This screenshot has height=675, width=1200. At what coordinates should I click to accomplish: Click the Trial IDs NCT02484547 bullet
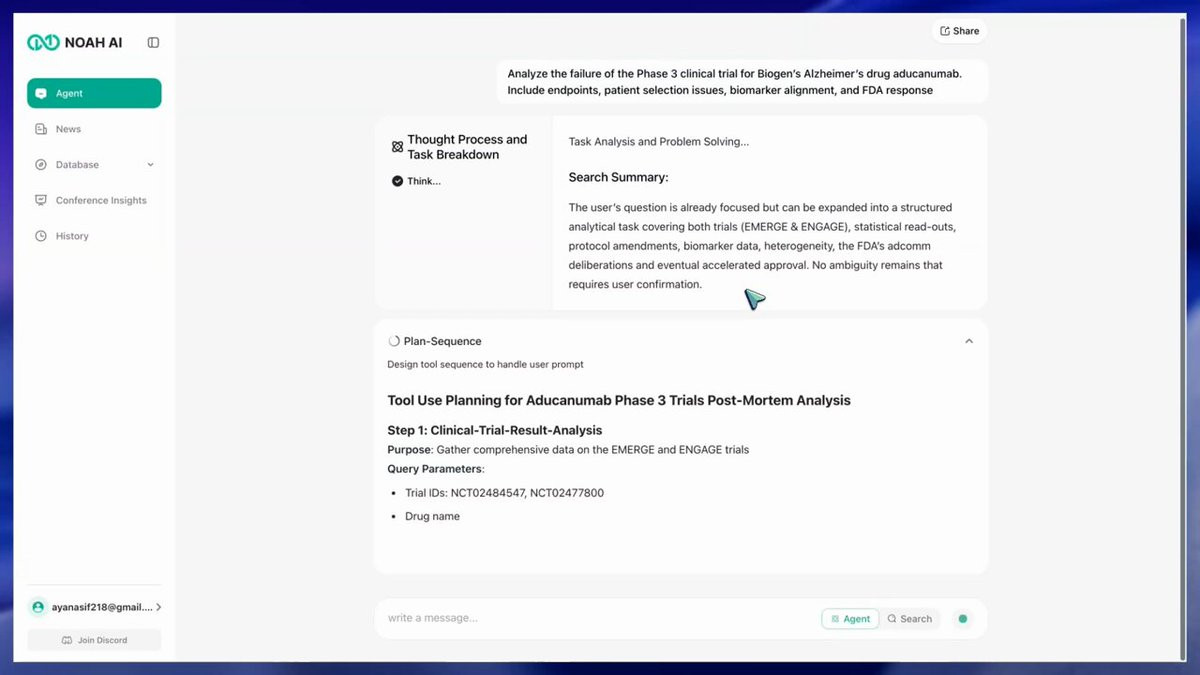tap(504, 493)
